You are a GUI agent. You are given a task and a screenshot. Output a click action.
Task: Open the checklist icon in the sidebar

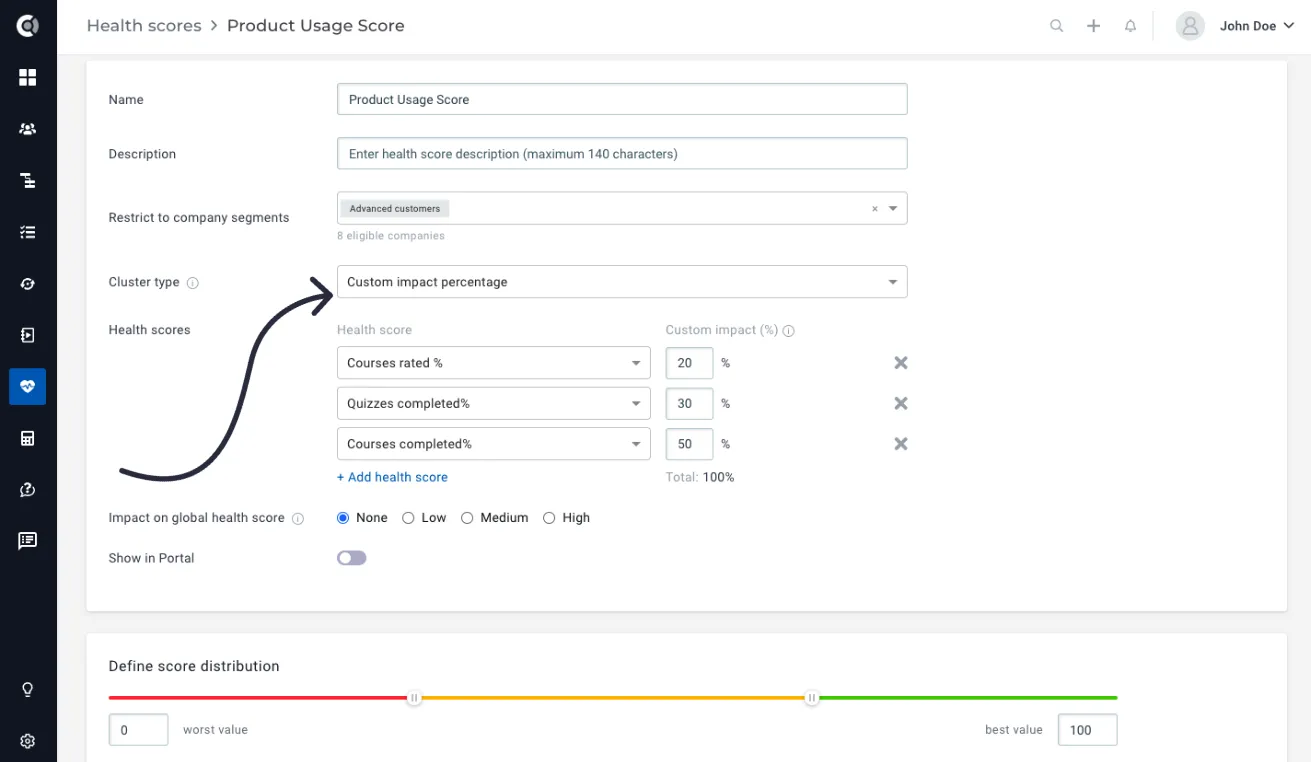click(28, 232)
